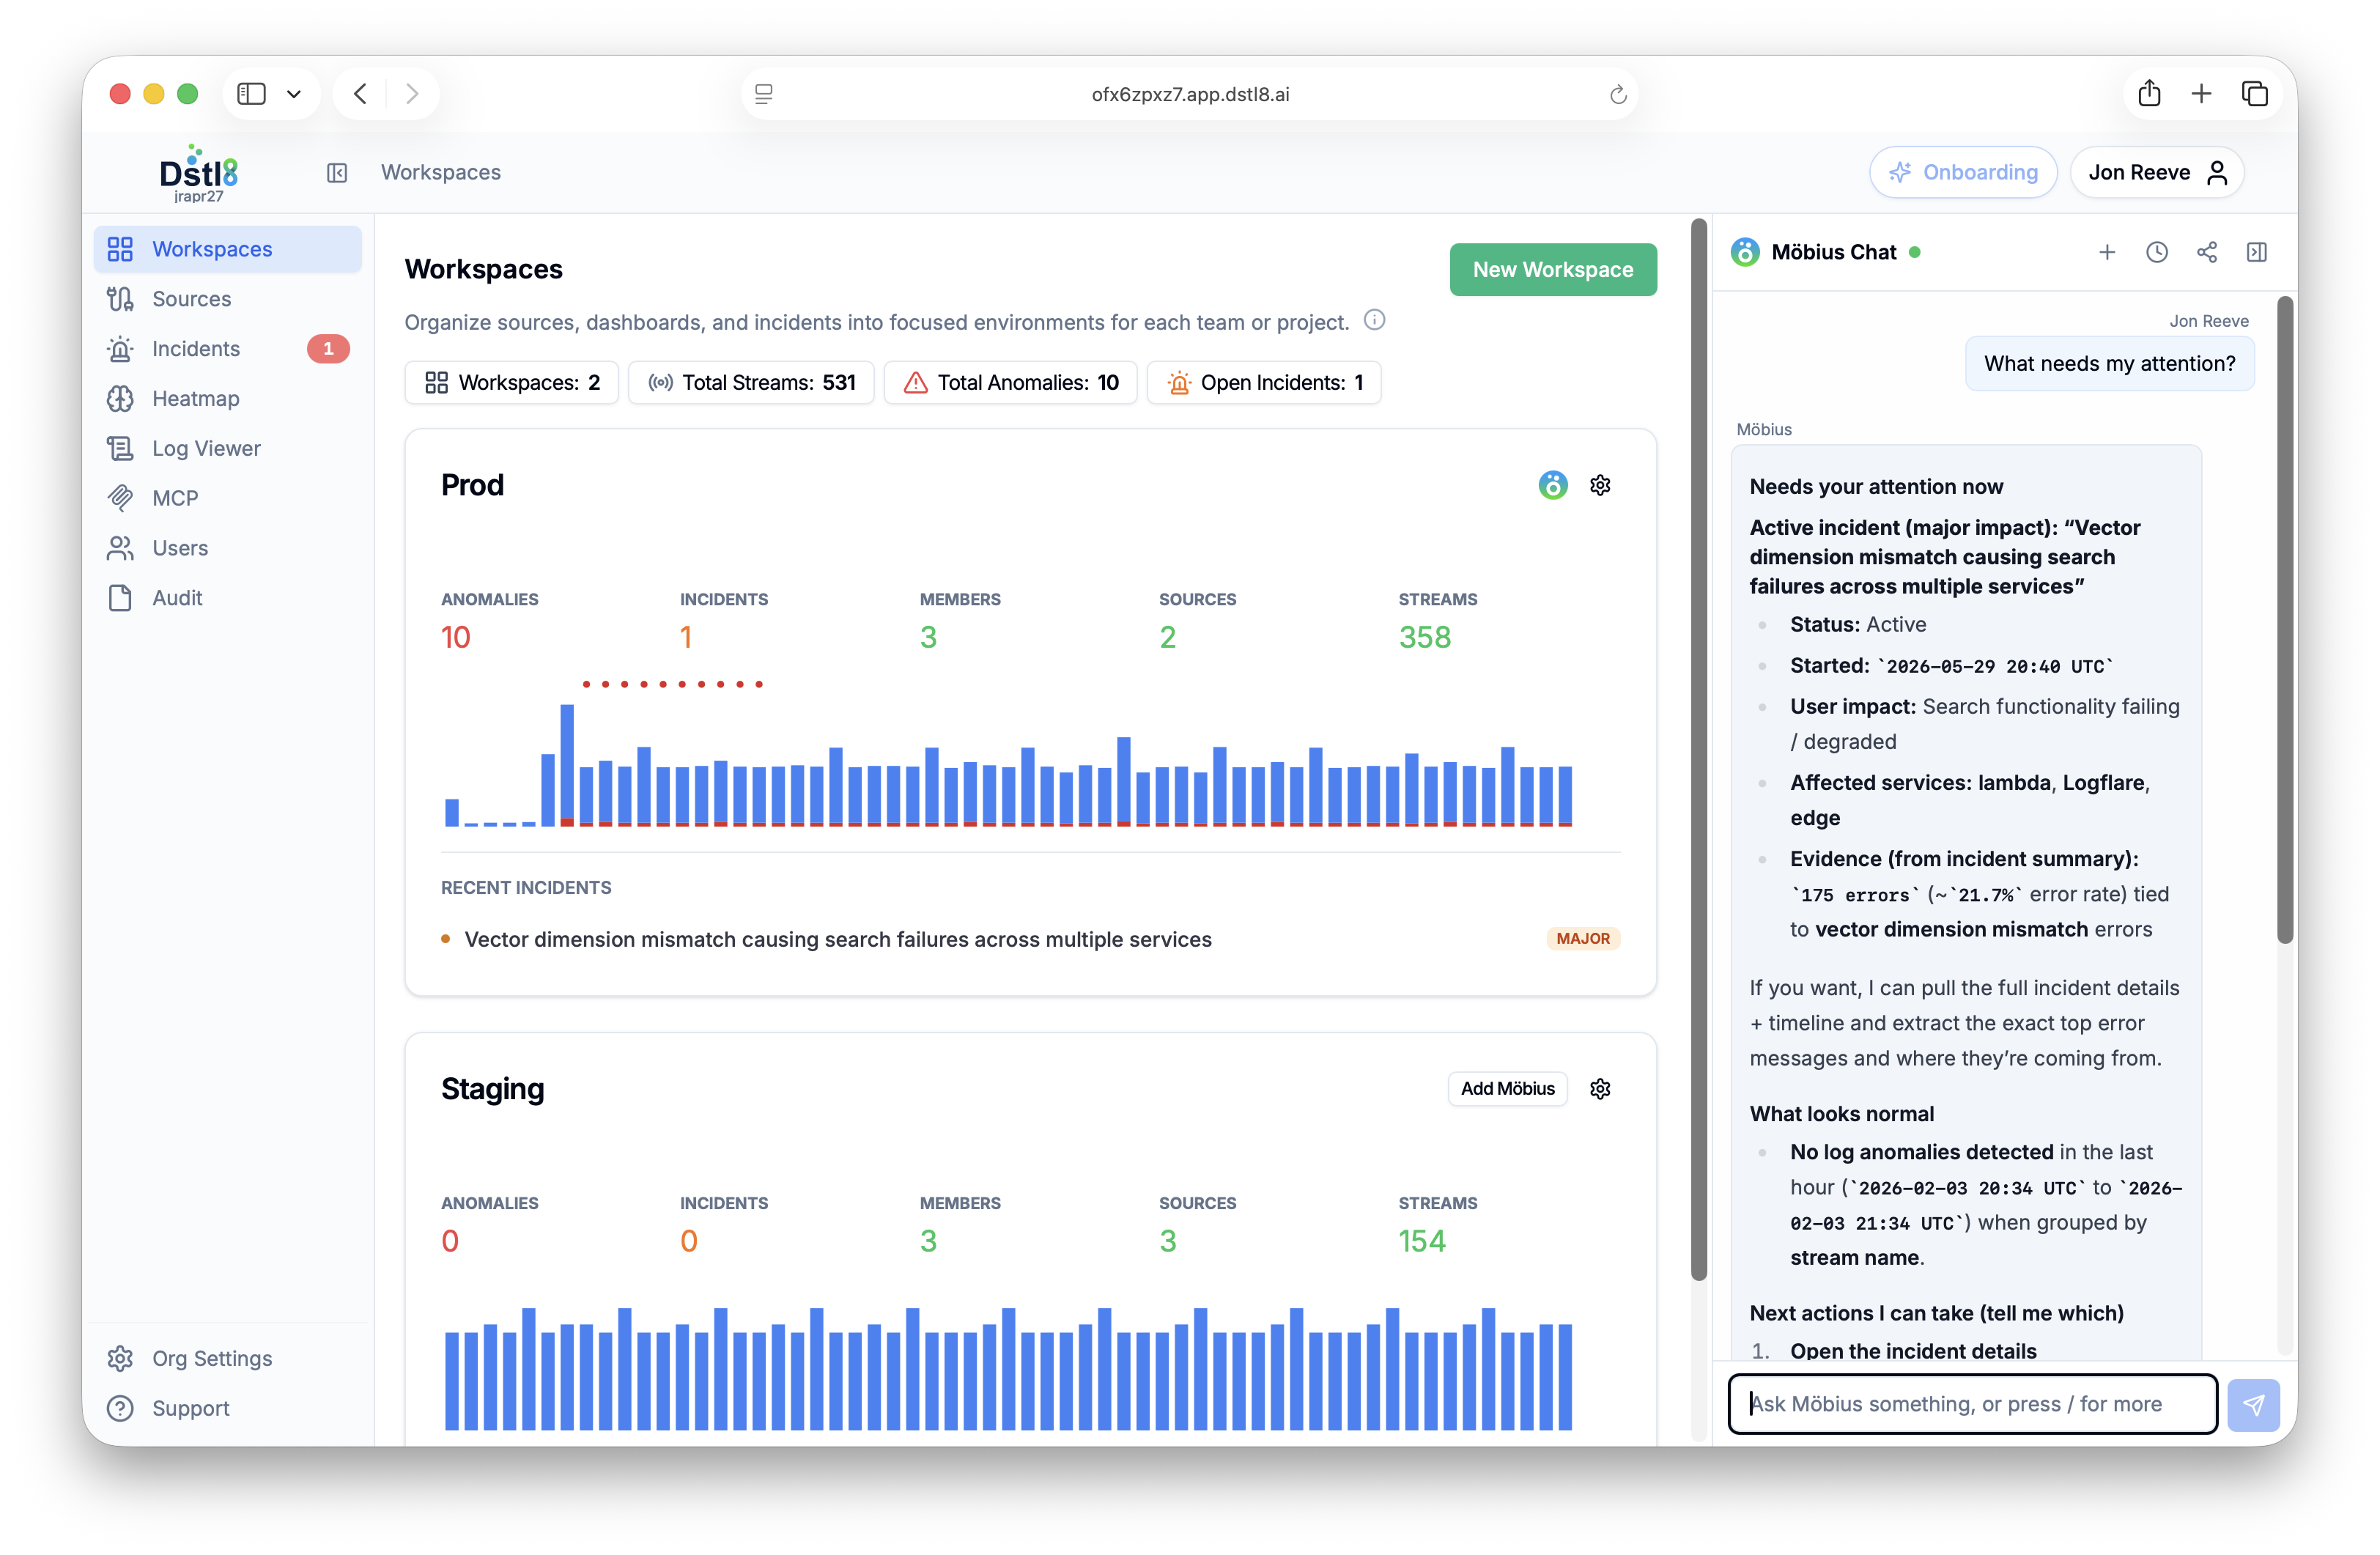Share the Möbius chat conversation
2380x1555 pixels.
tap(2206, 252)
